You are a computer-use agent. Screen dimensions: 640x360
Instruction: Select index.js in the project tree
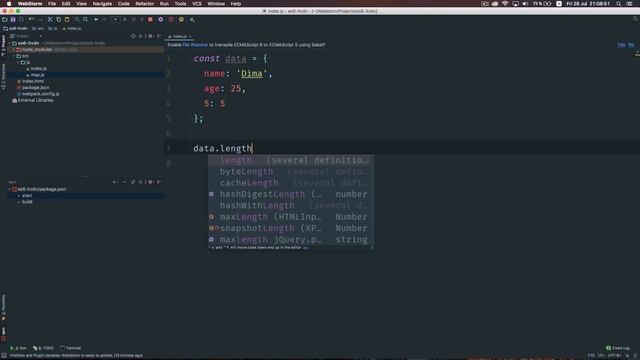[38, 69]
